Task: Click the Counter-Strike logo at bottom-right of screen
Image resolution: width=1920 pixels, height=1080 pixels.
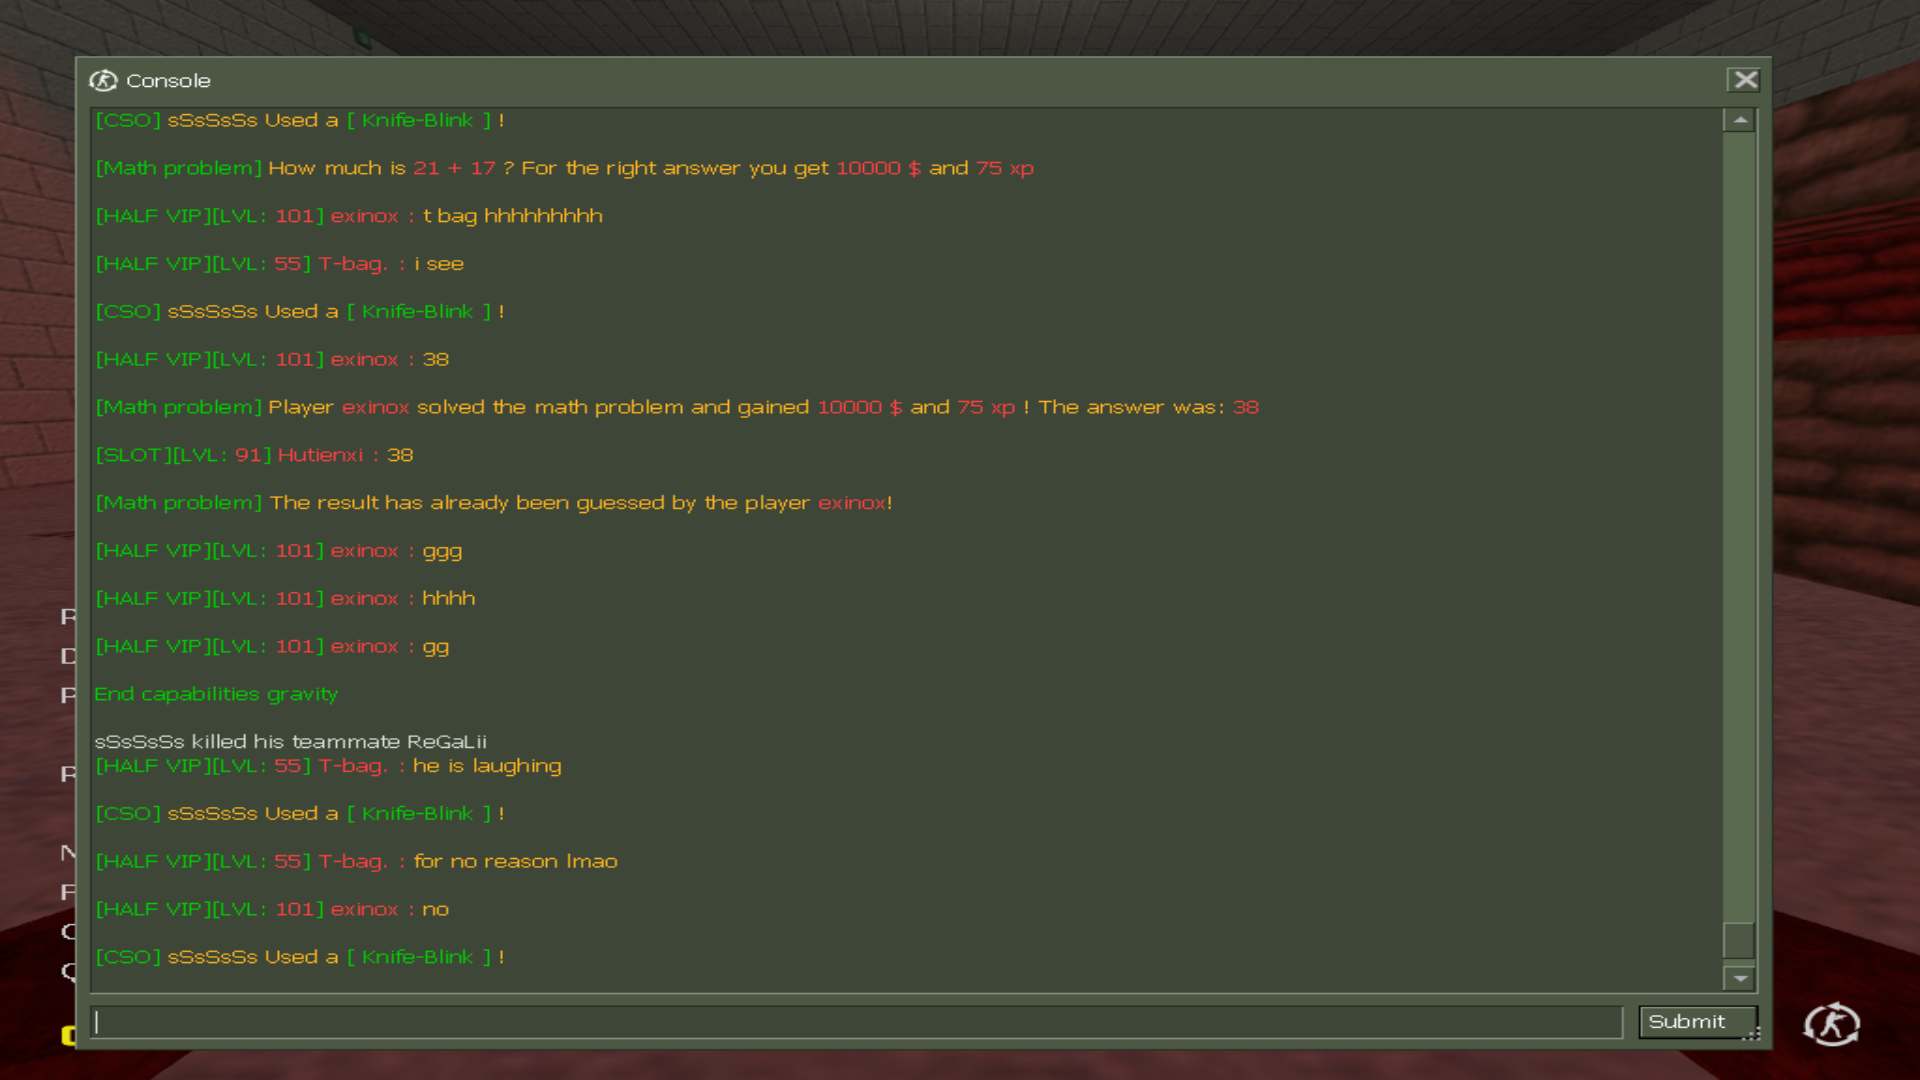Action: (x=1831, y=1024)
